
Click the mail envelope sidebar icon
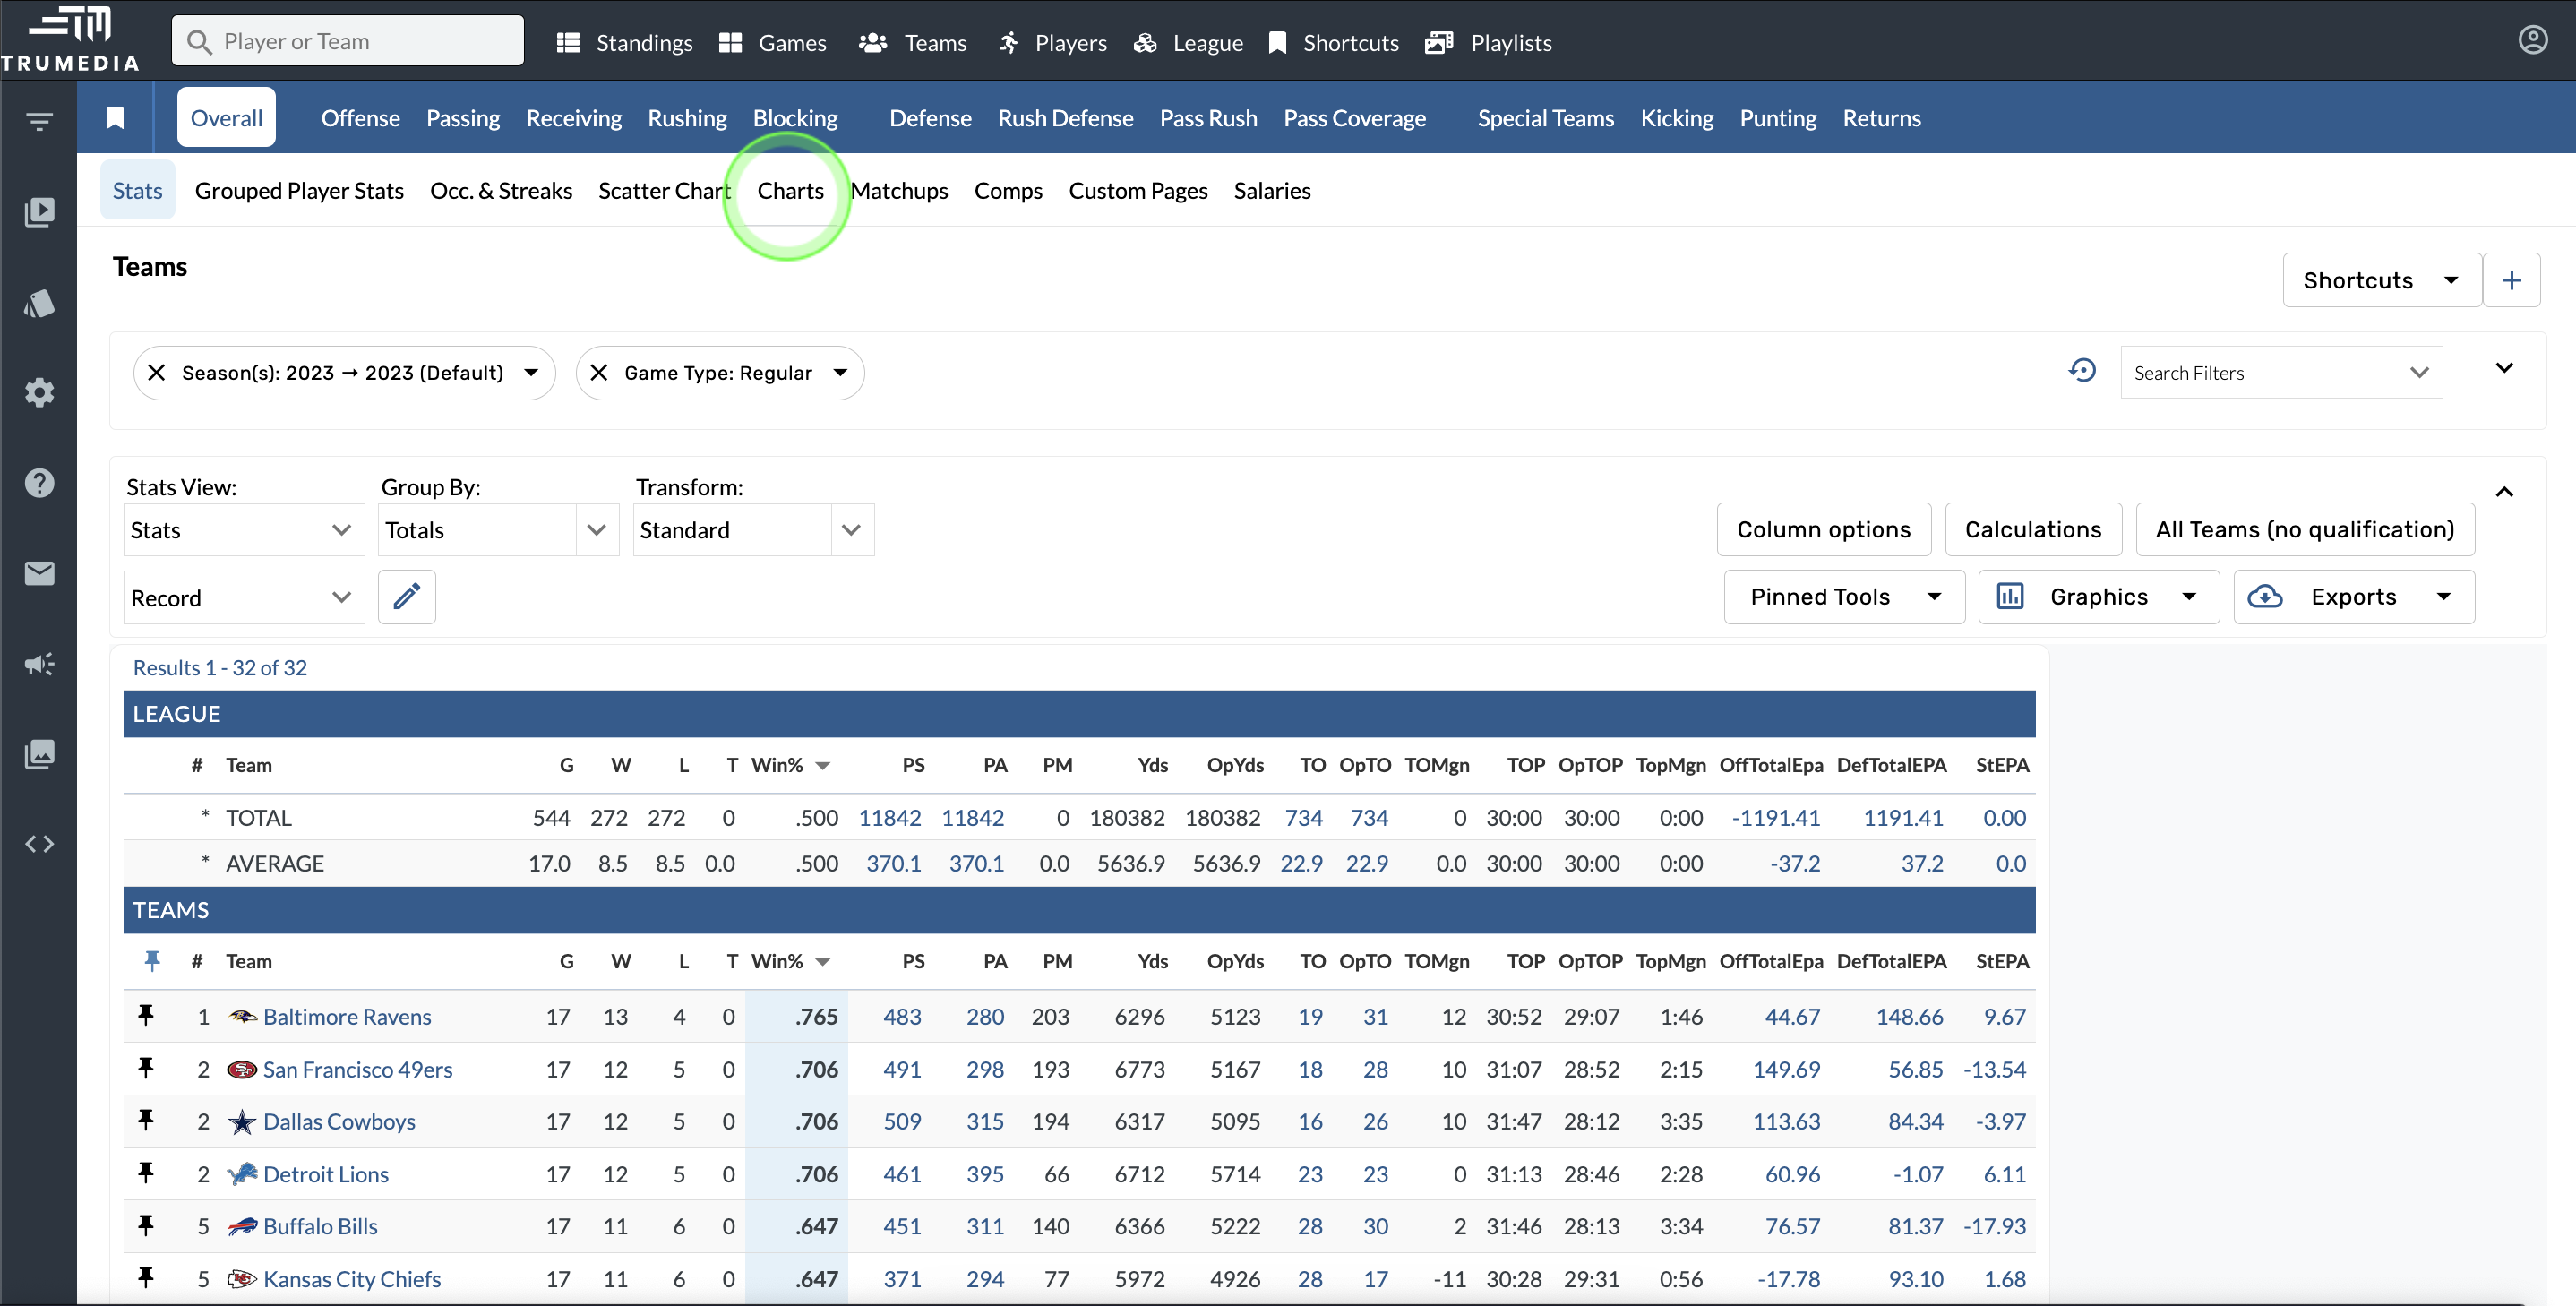coord(39,573)
